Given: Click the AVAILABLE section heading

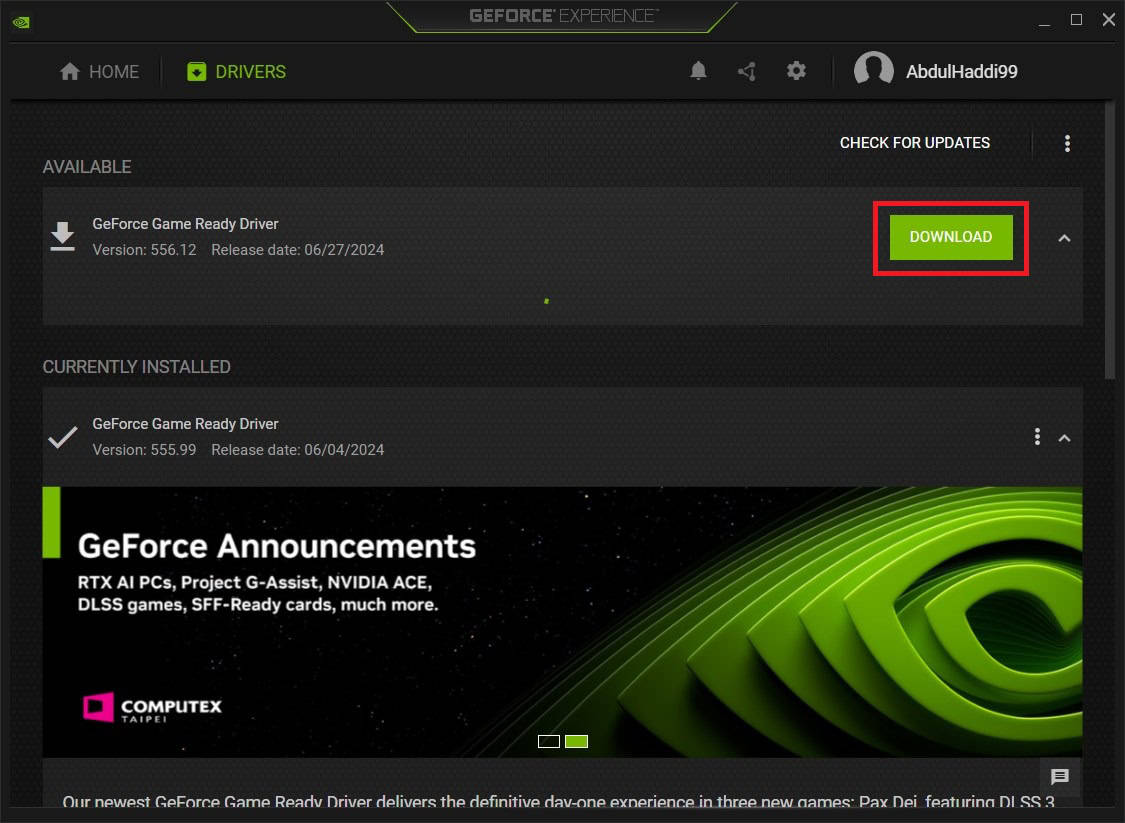Looking at the screenshot, I should 87,166.
